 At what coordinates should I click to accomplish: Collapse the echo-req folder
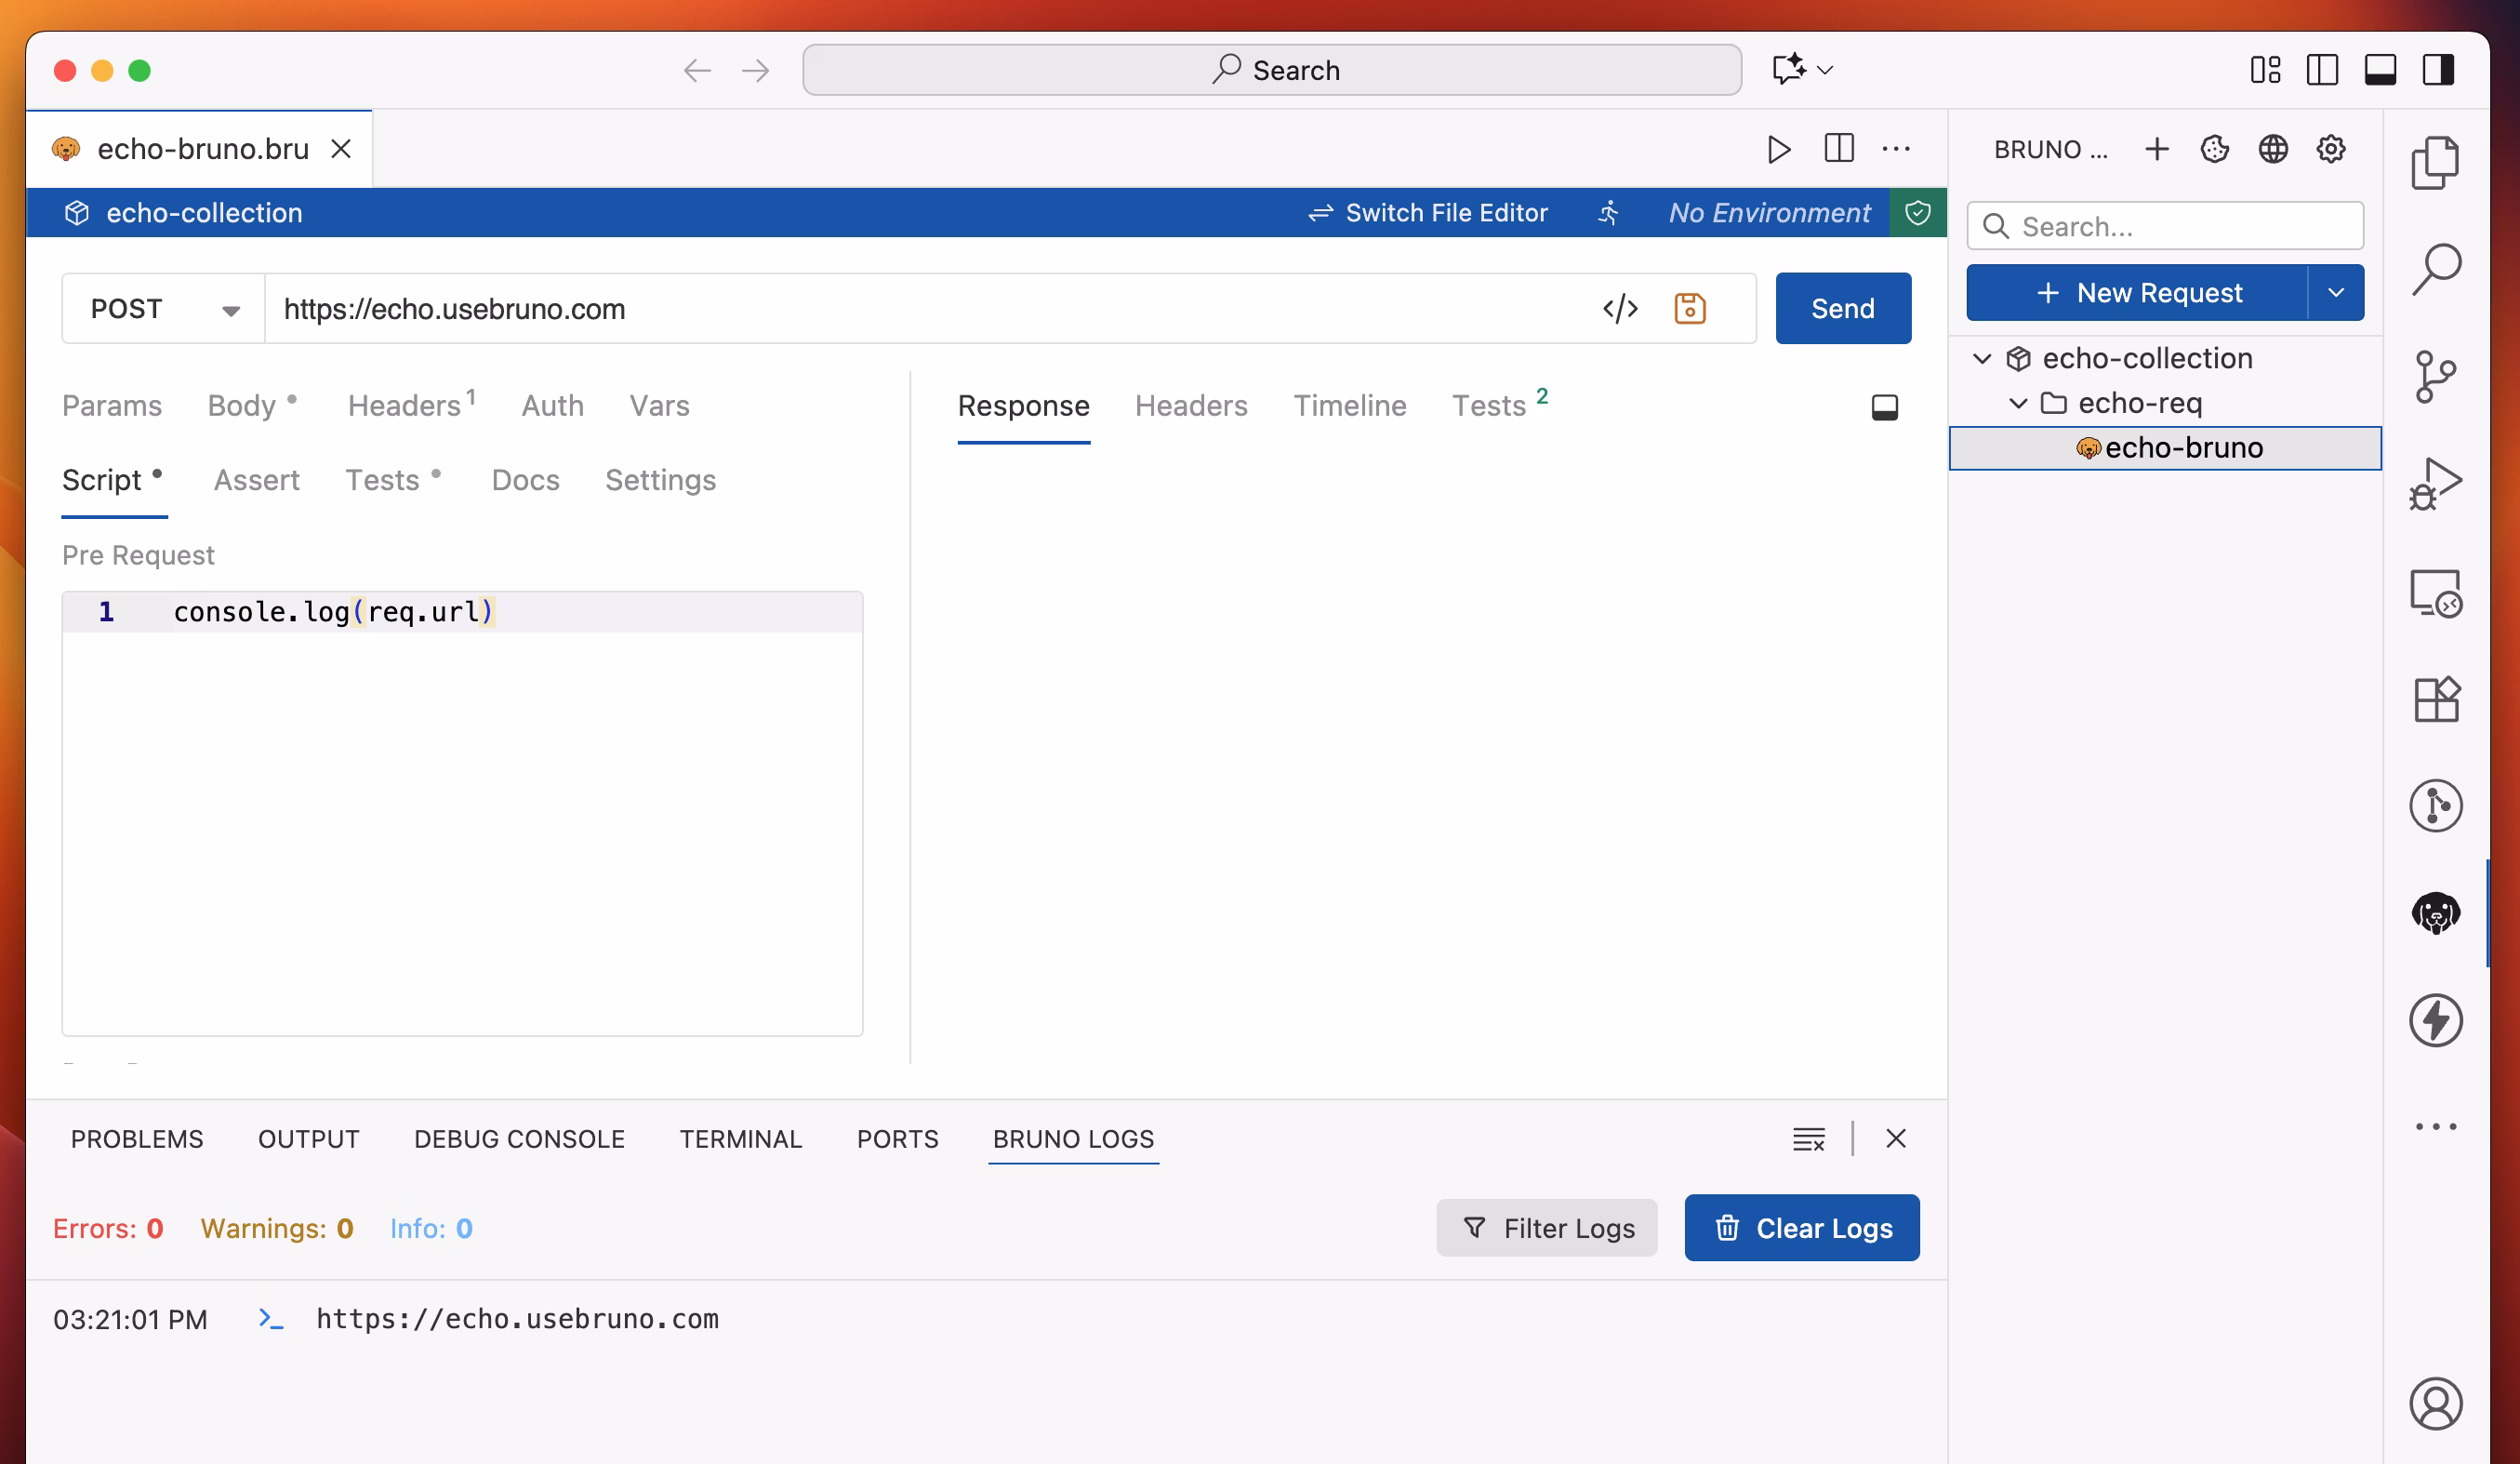tap(2018, 402)
